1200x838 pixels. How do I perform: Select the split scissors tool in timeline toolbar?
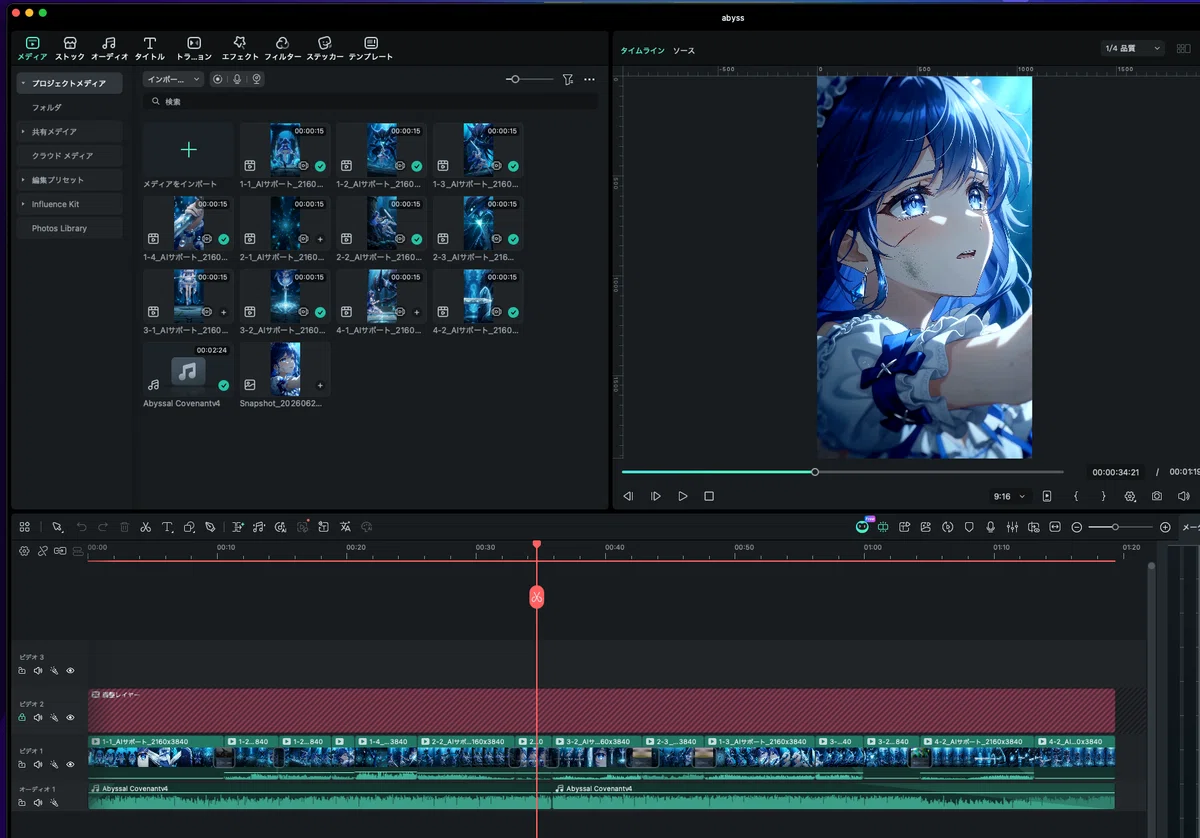pos(145,527)
